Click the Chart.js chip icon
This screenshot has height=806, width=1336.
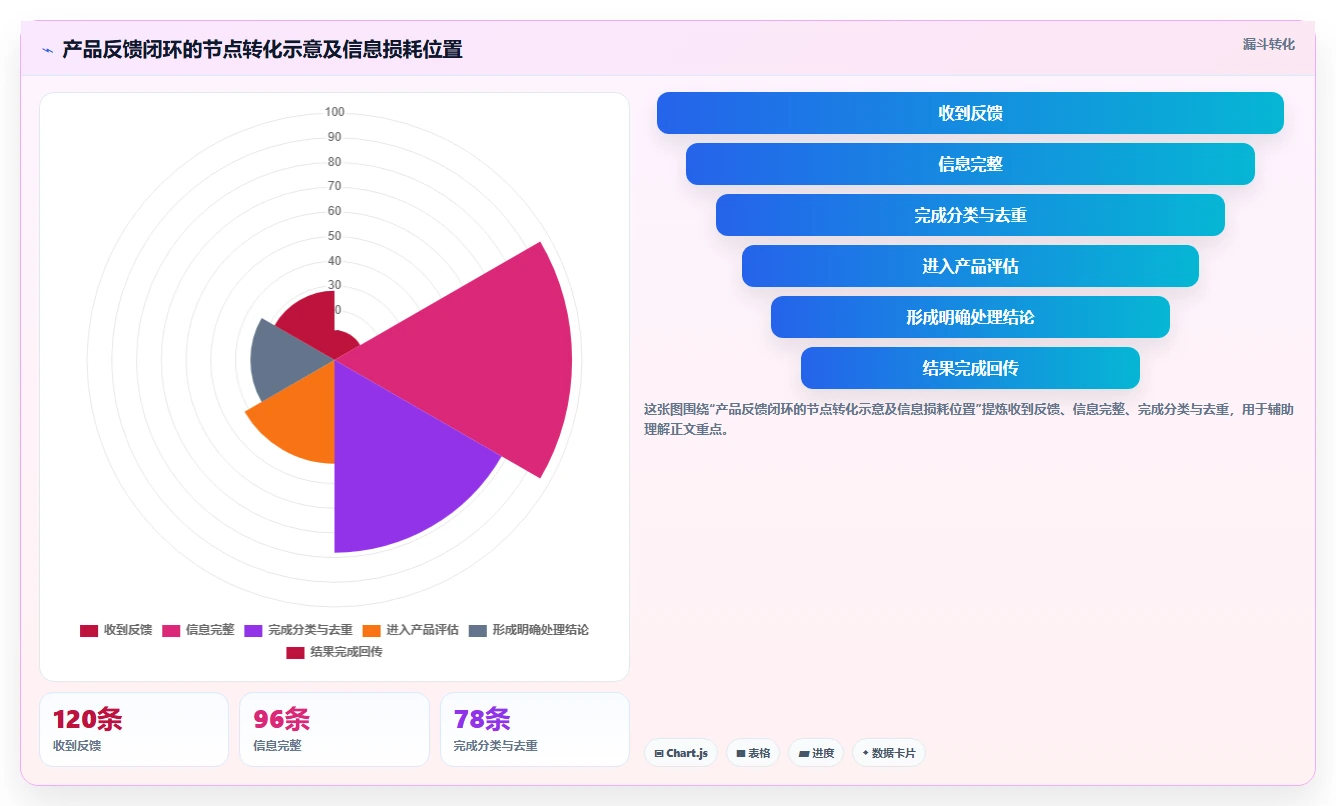[x=659, y=753]
